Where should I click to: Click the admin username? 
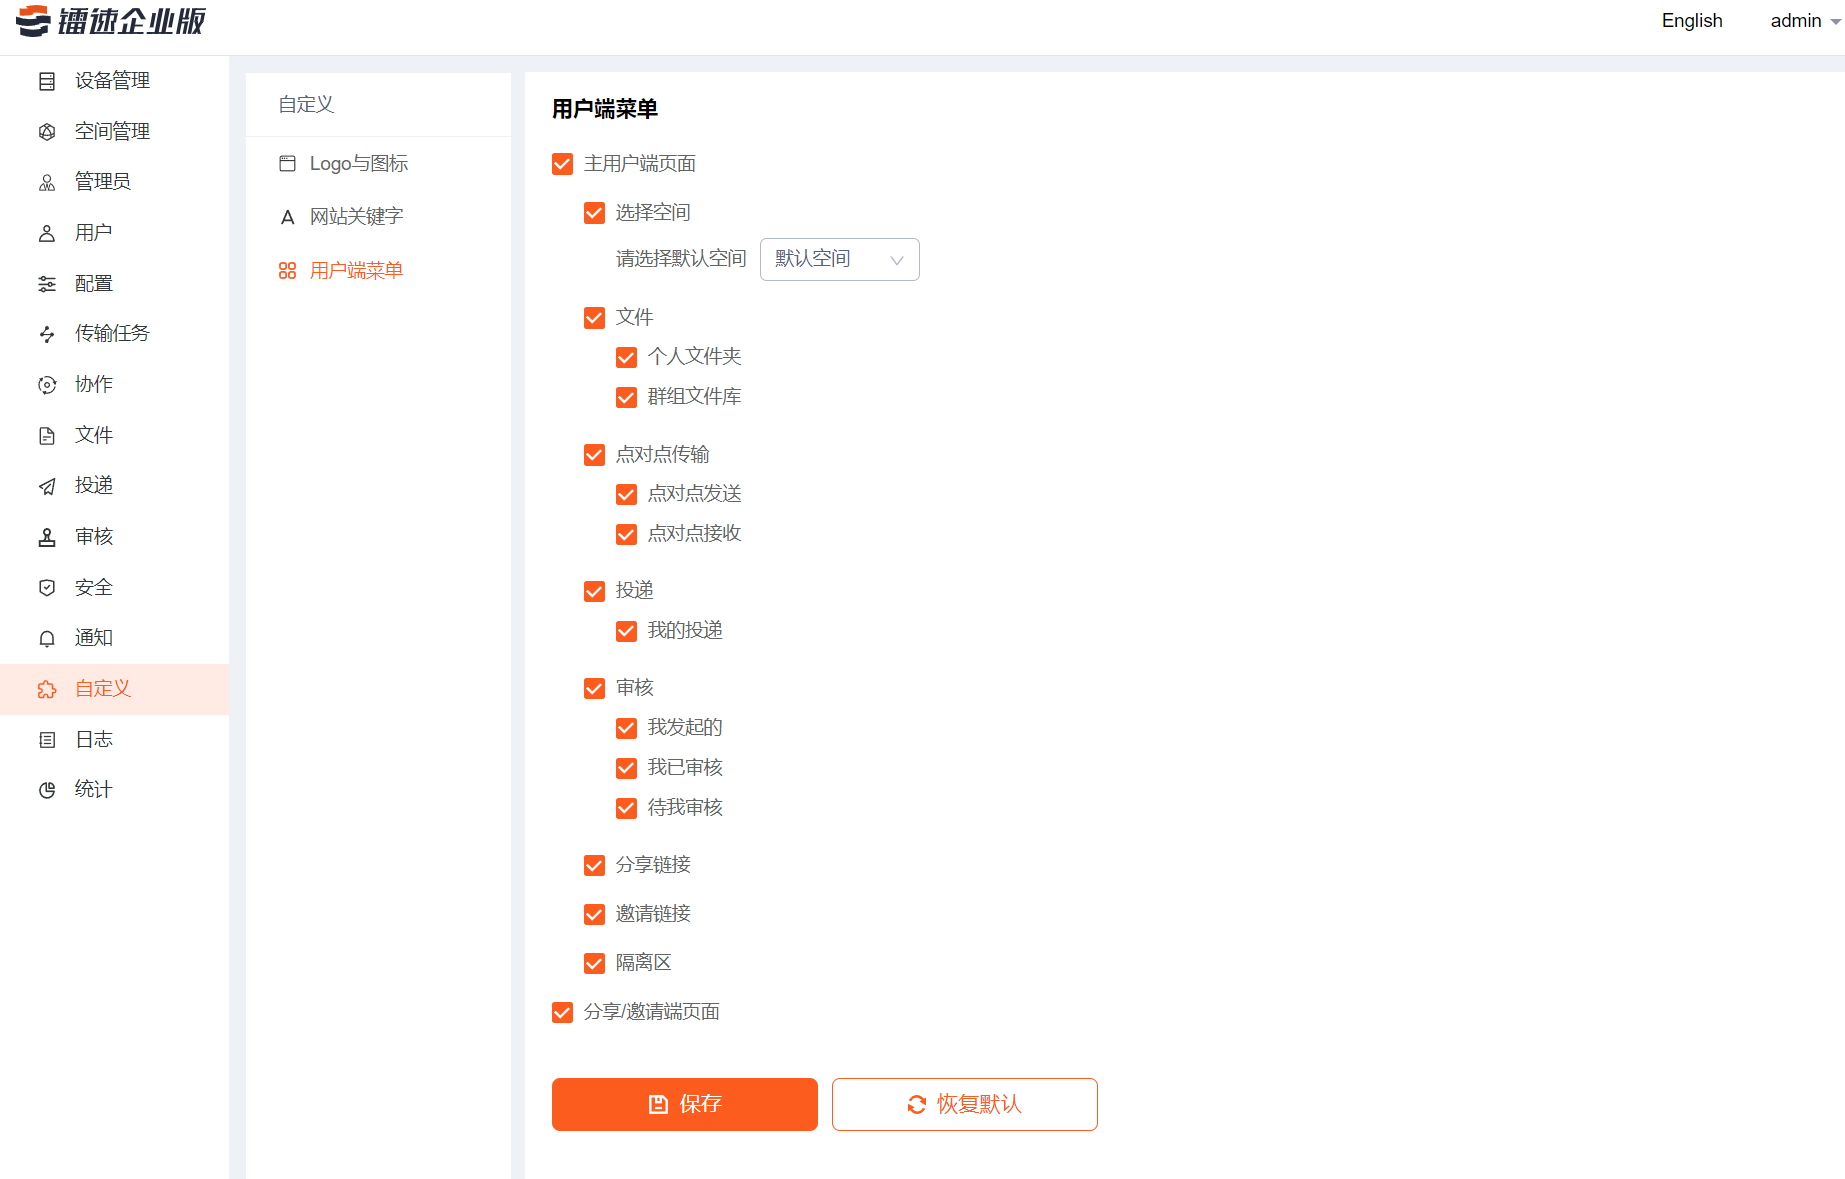click(x=1796, y=21)
